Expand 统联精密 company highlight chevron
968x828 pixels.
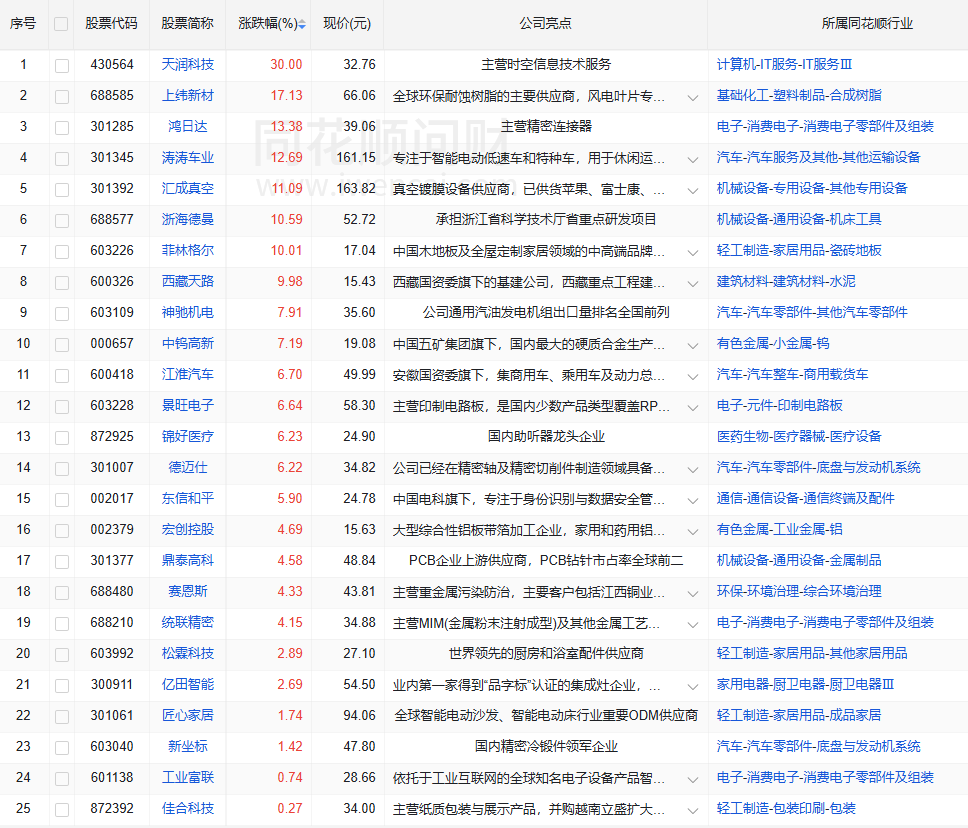[x=693, y=624]
